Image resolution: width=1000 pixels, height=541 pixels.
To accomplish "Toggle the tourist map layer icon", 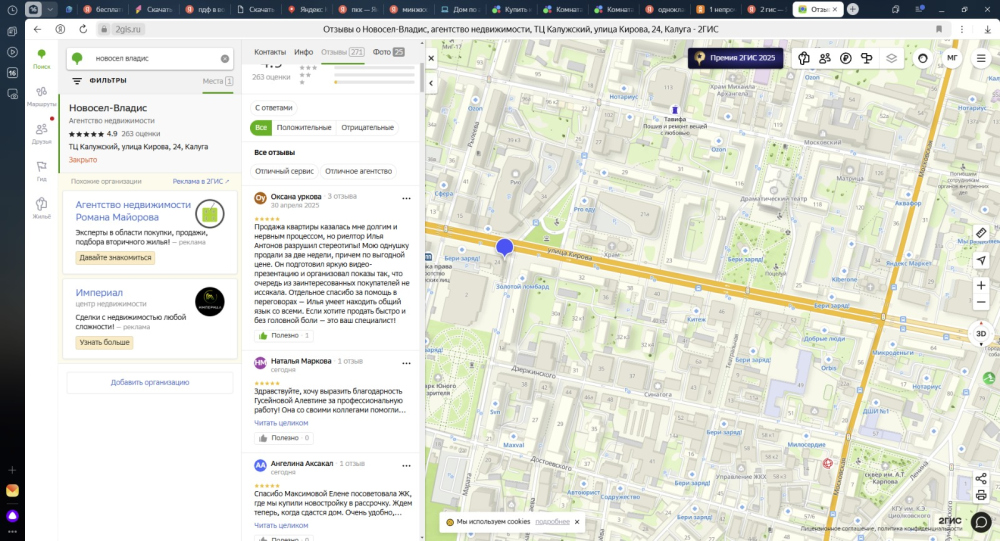I will pyautogui.click(x=804, y=58).
